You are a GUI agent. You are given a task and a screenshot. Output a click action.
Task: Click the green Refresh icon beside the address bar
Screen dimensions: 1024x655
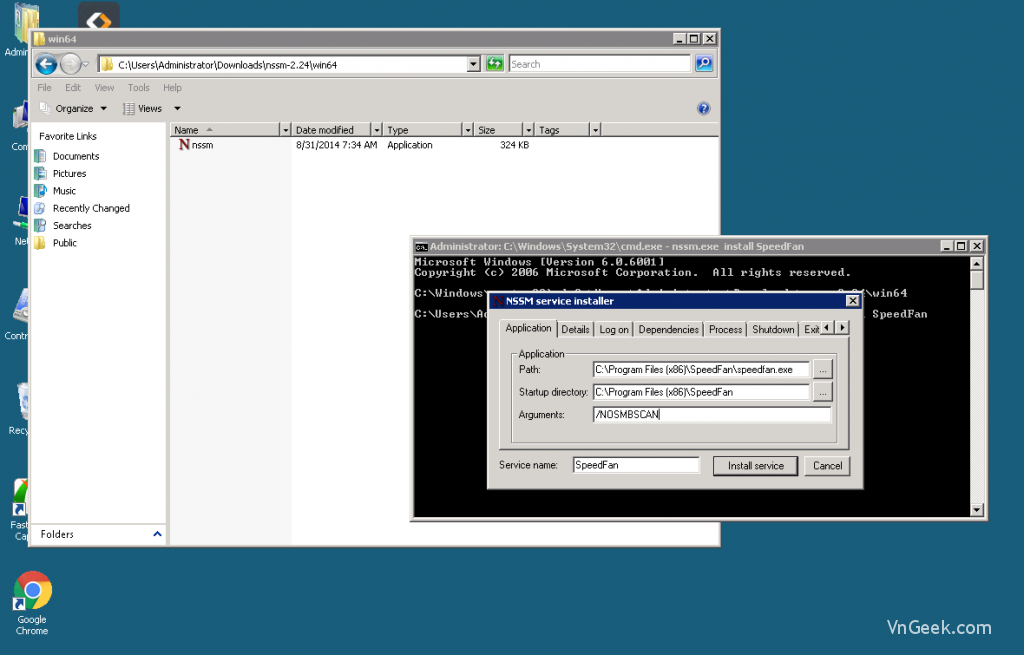[x=494, y=63]
